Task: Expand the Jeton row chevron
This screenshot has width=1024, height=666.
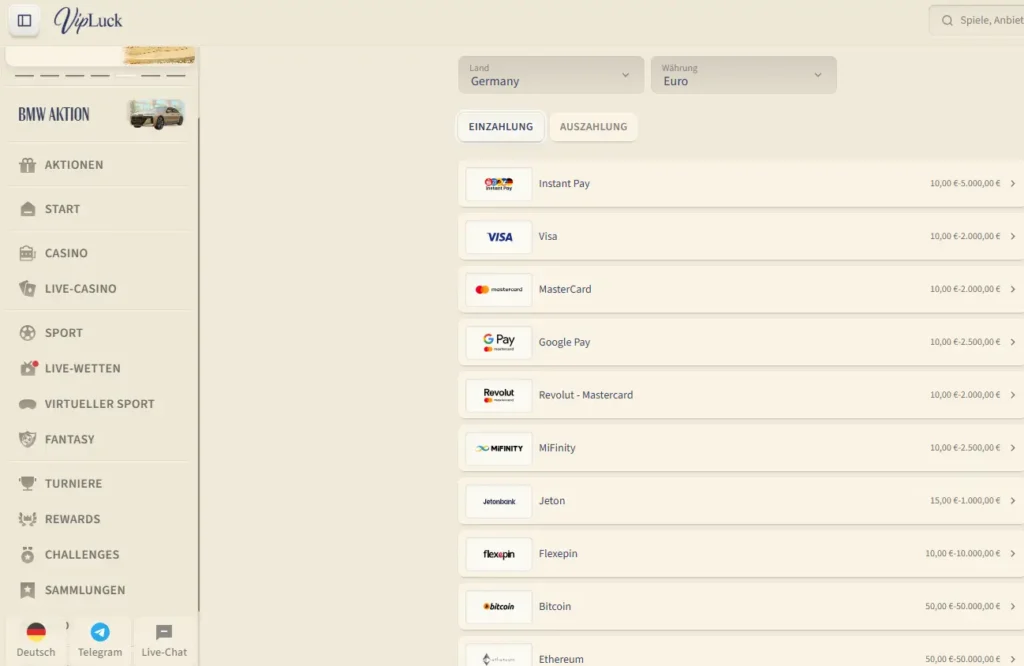Action: coord(1013,501)
